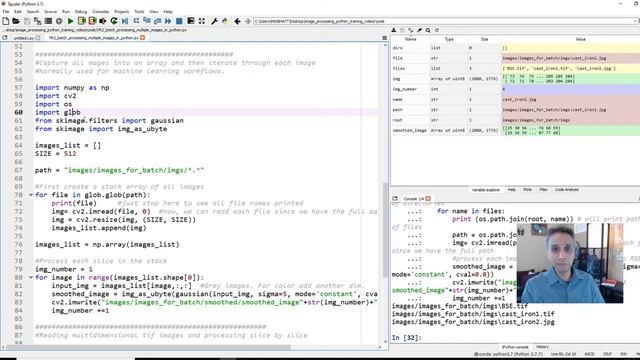Run the file with green play icon
The width and height of the screenshot is (640, 360).
pyautogui.click(x=71, y=21)
